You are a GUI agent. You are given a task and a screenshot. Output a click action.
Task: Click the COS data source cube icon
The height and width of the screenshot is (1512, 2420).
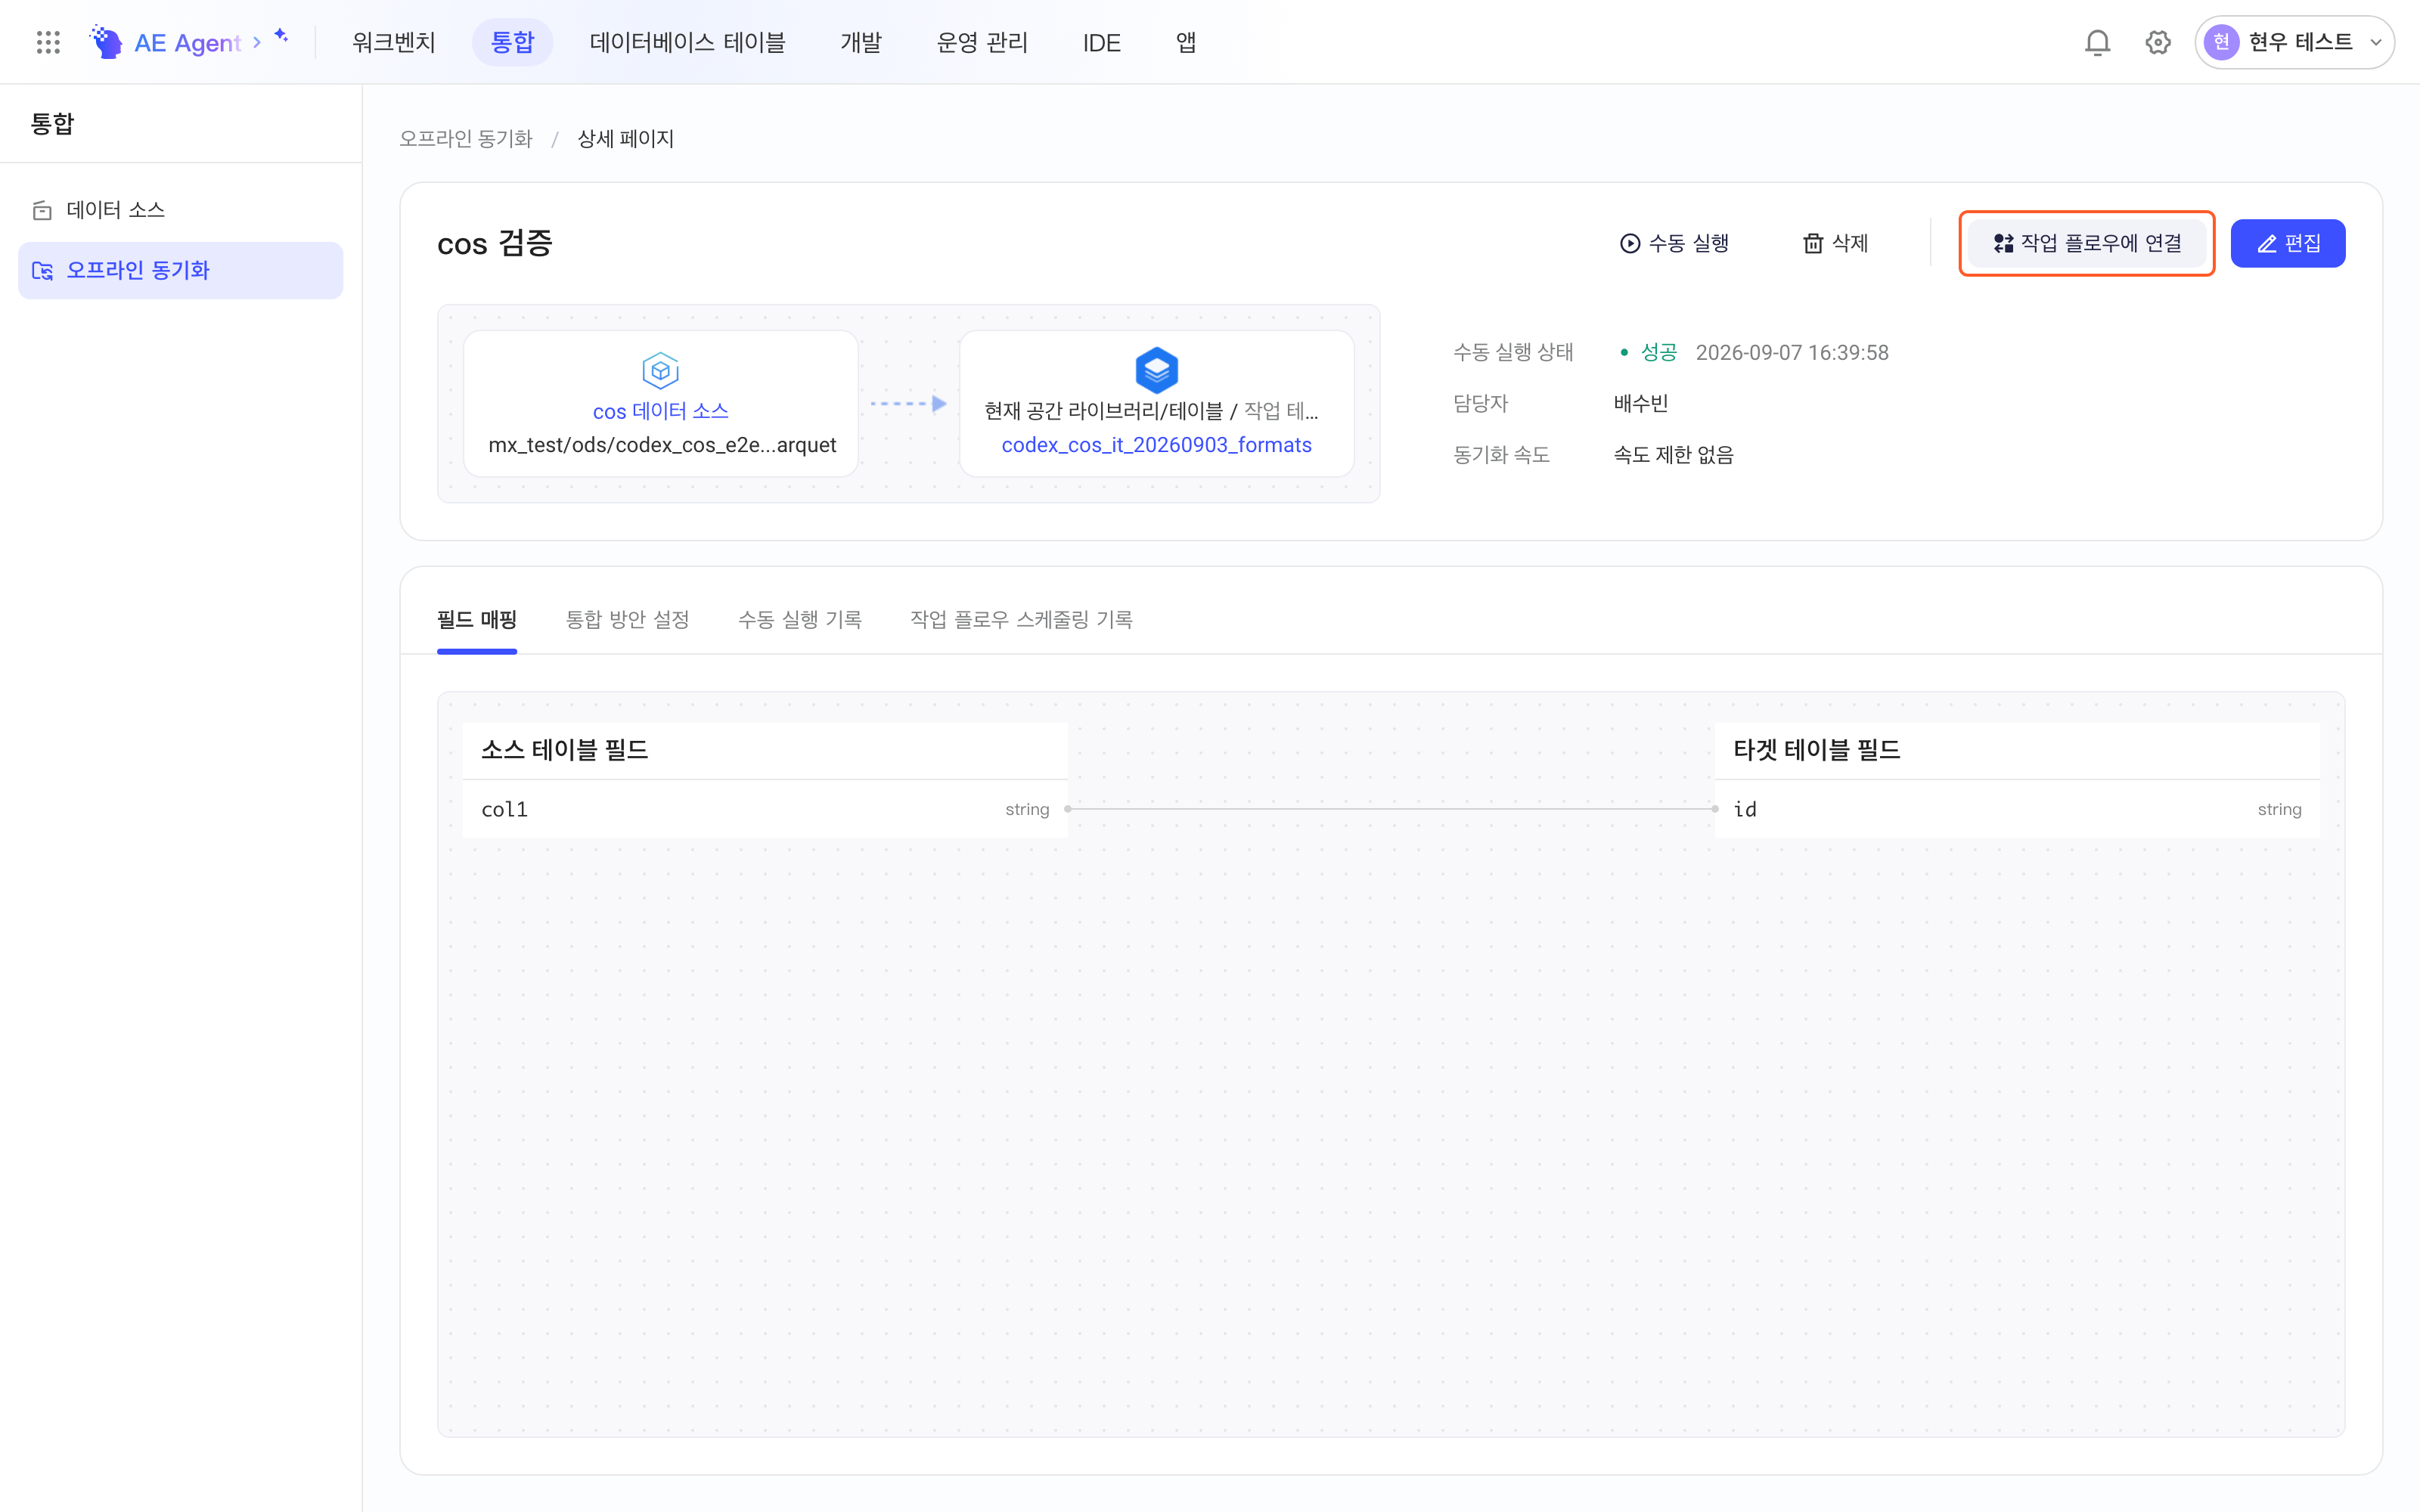point(660,370)
